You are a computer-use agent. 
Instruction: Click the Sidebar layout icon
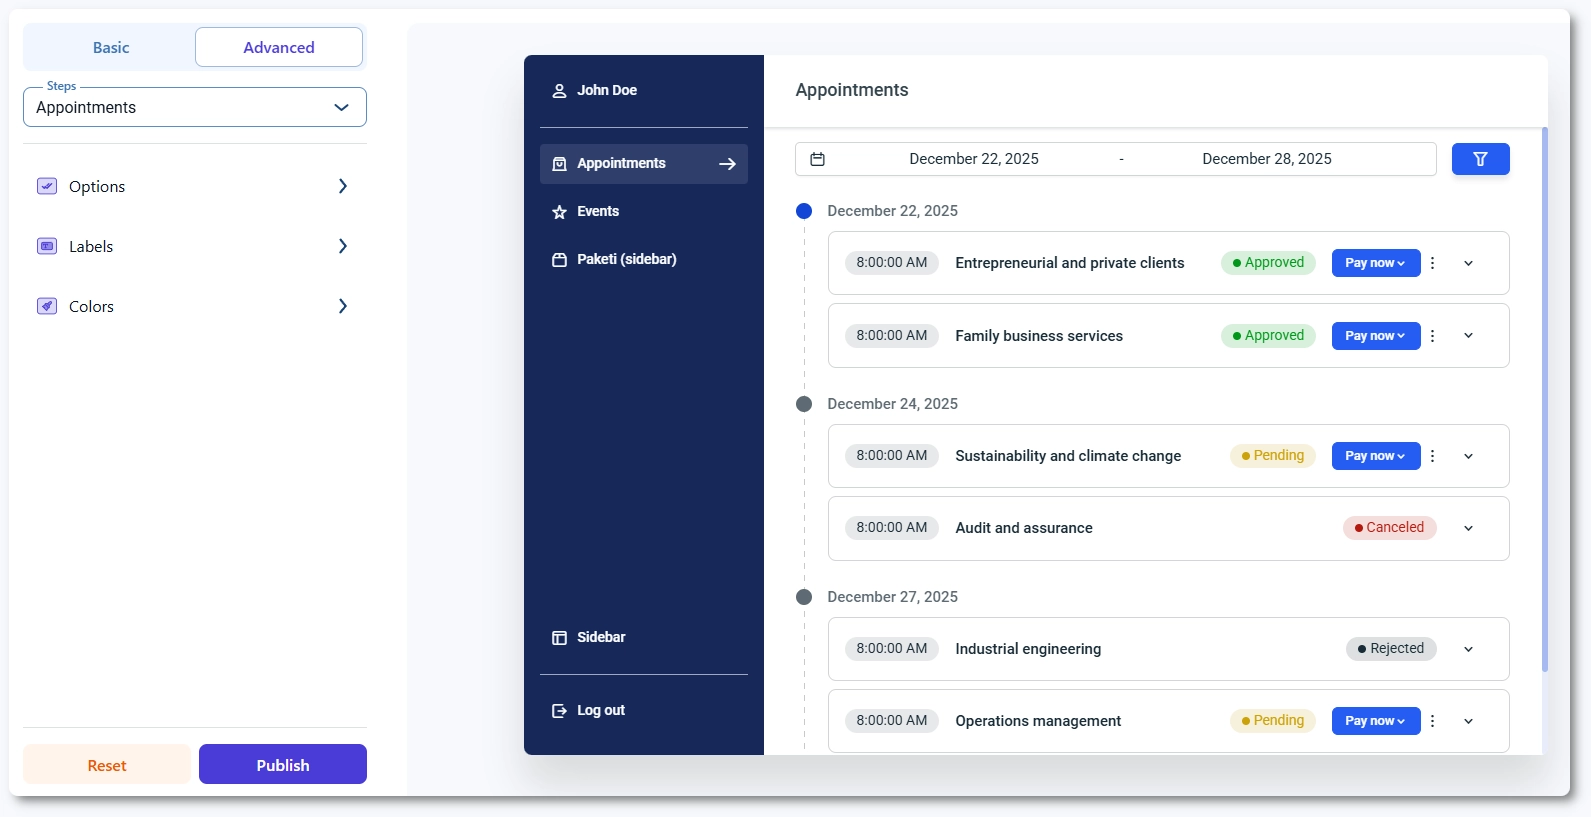tap(559, 638)
